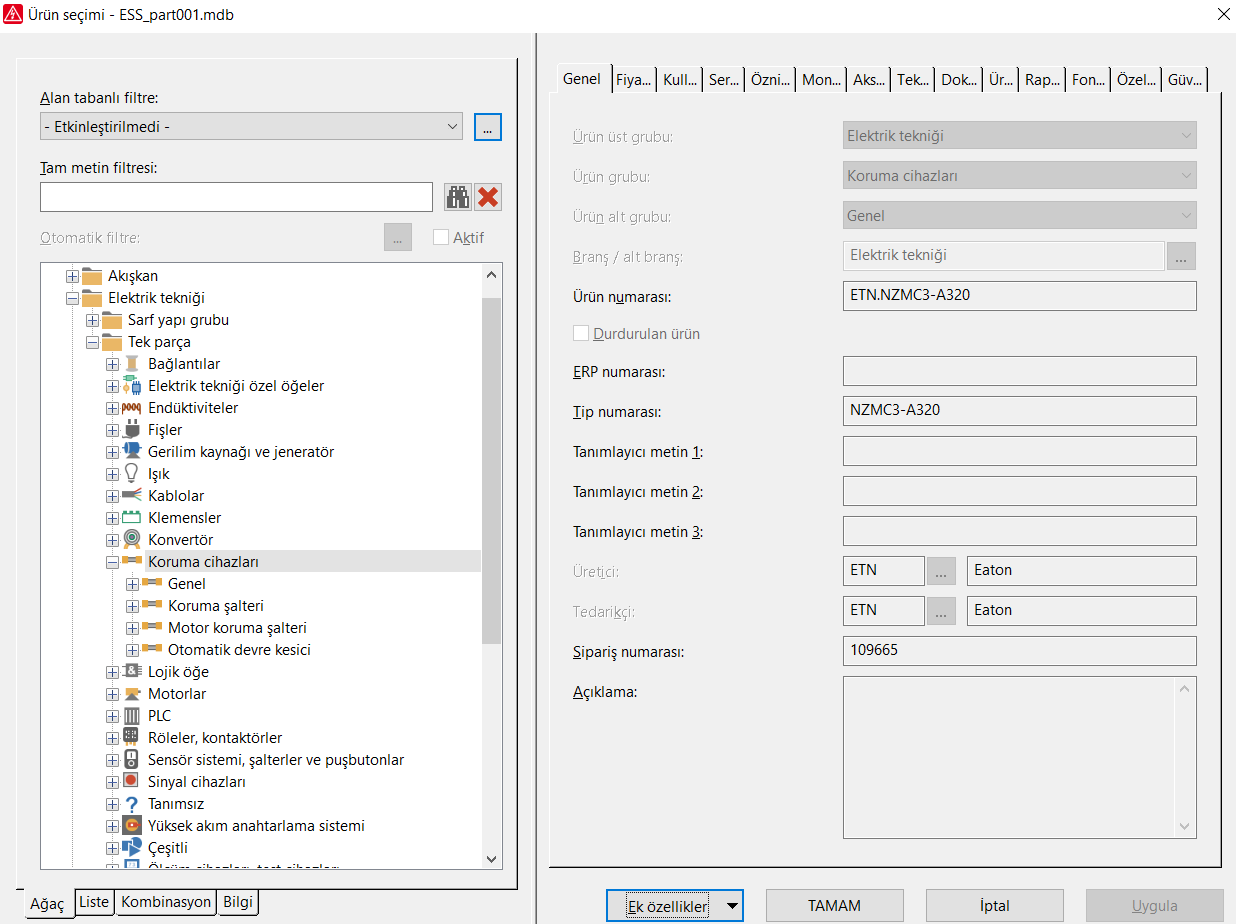
Task: Expand the Motor koruma şalteri node
Action: pos(132,628)
